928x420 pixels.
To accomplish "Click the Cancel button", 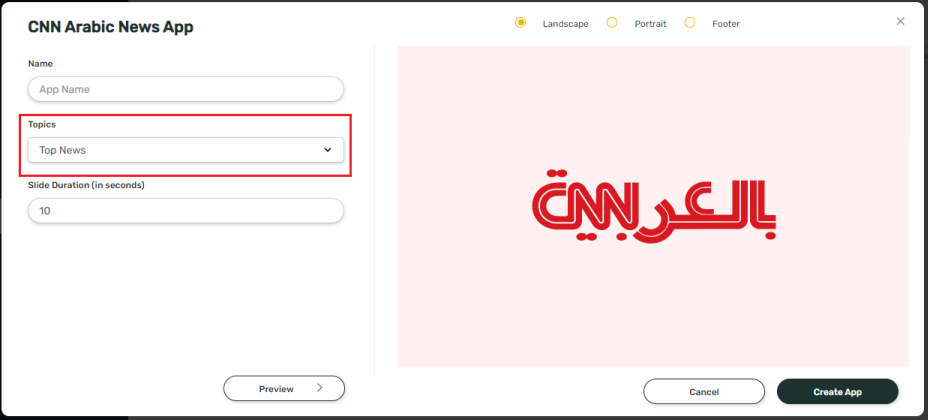I will [704, 392].
